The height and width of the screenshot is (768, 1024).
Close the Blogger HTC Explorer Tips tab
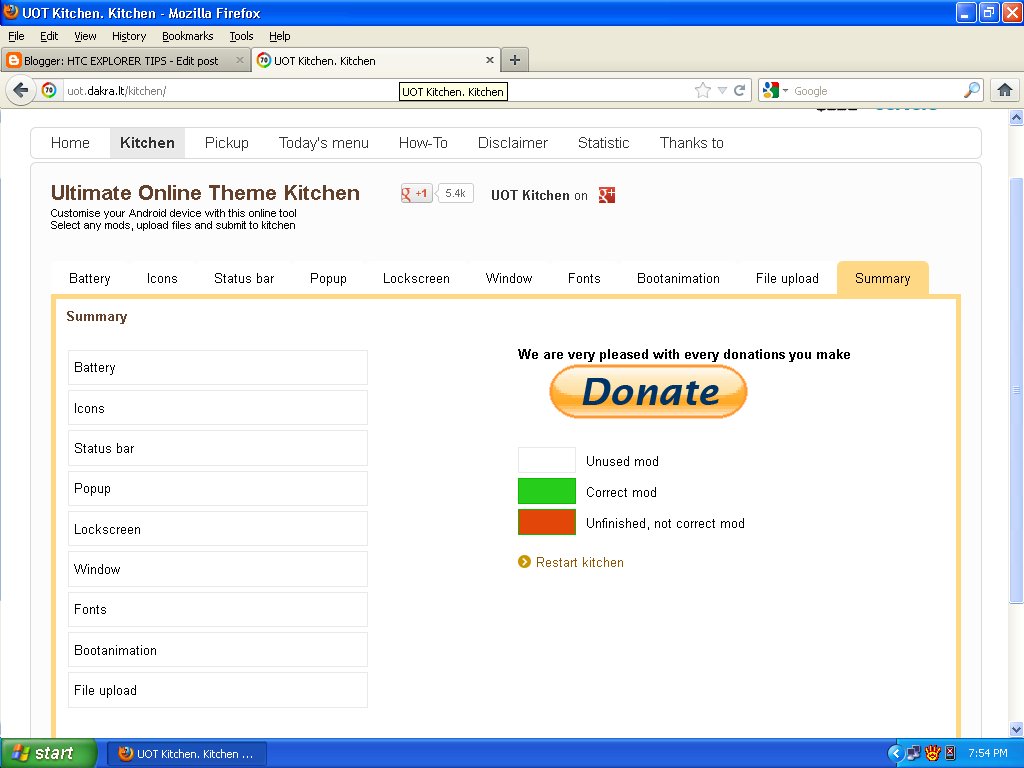tap(240, 60)
